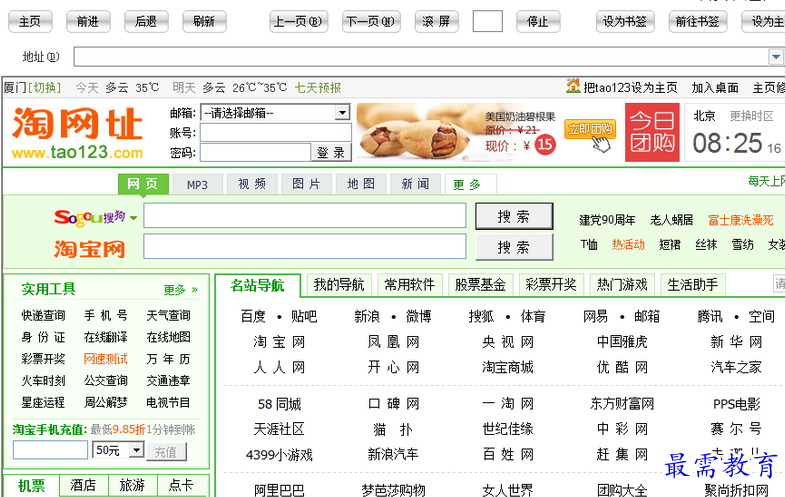786x497 pixels.
Task: Click the red 今日团购 icon
Action: [x=652, y=132]
